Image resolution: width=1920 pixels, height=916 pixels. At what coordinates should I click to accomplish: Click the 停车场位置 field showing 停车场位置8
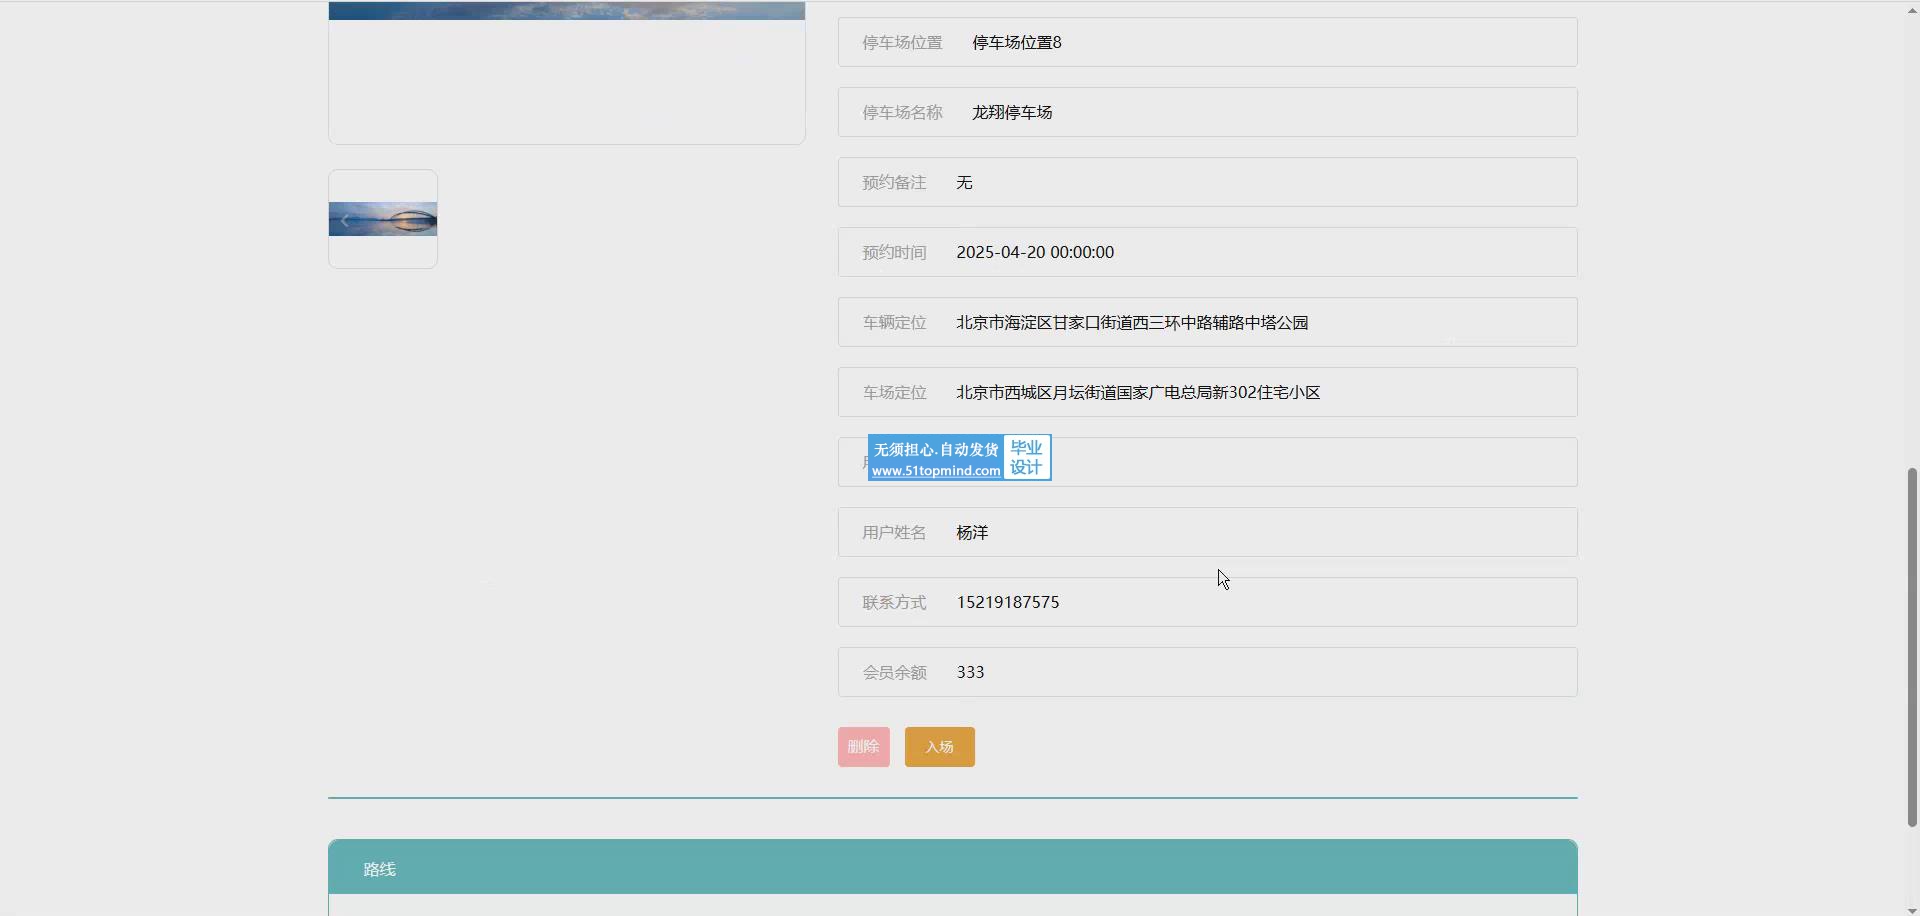coord(1207,42)
